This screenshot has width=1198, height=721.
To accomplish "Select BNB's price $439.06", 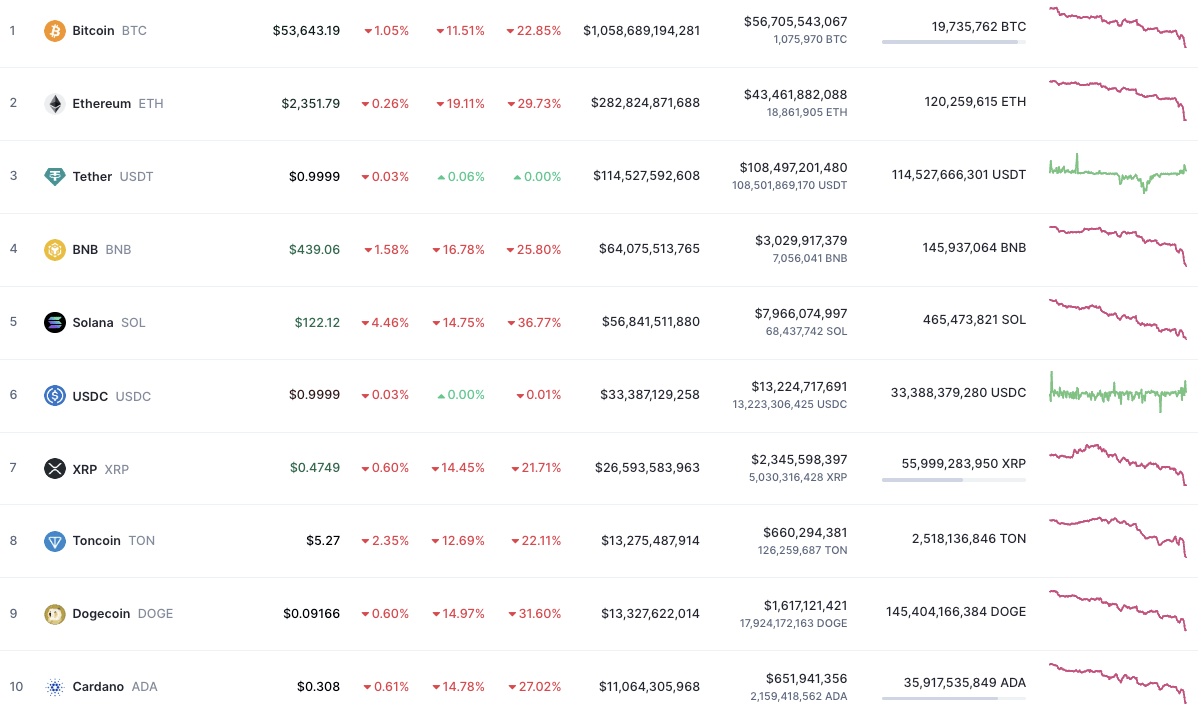I will coord(315,250).
